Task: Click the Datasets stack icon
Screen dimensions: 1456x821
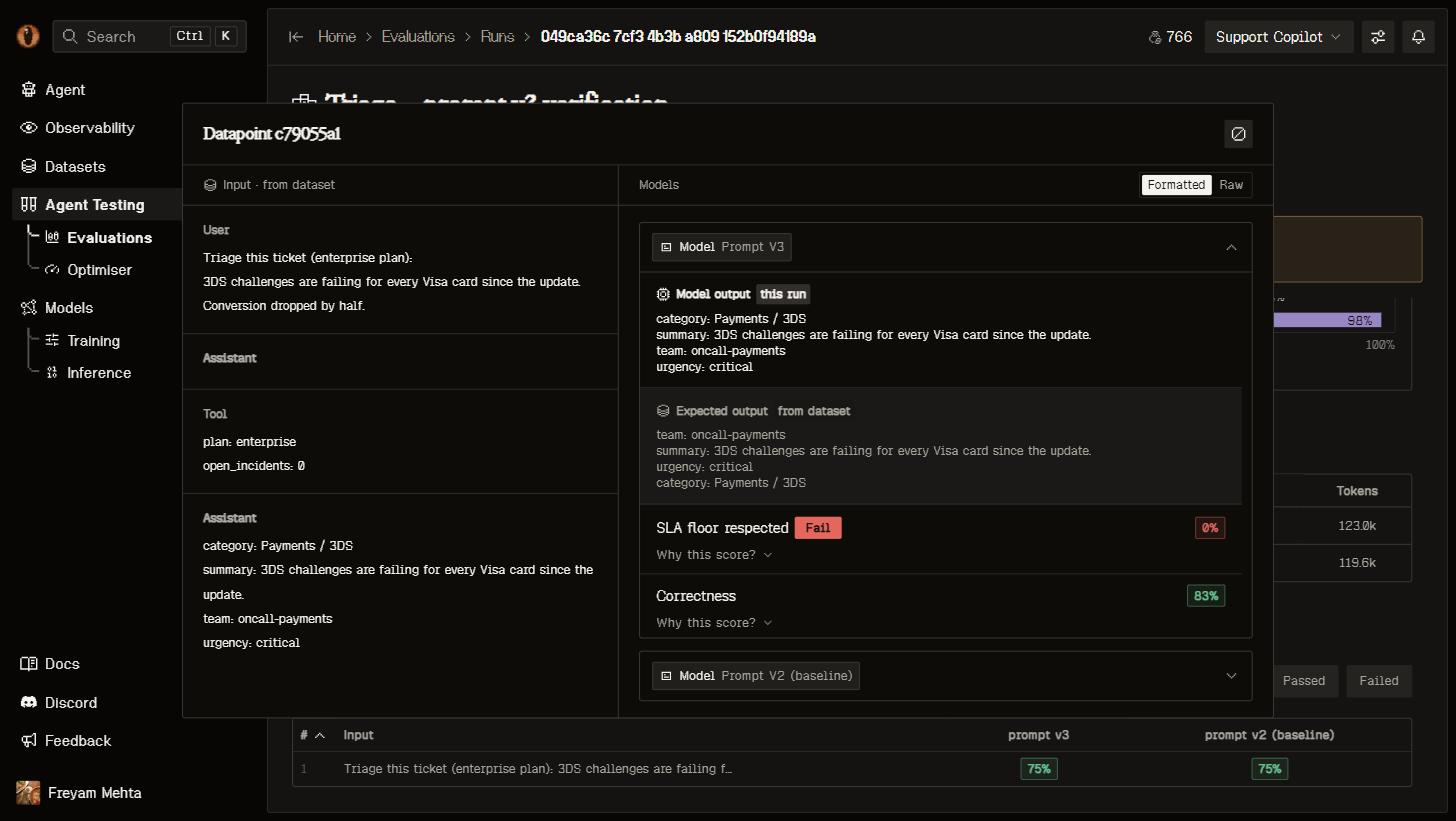Action: pyautogui.click(x=29, y=167)
